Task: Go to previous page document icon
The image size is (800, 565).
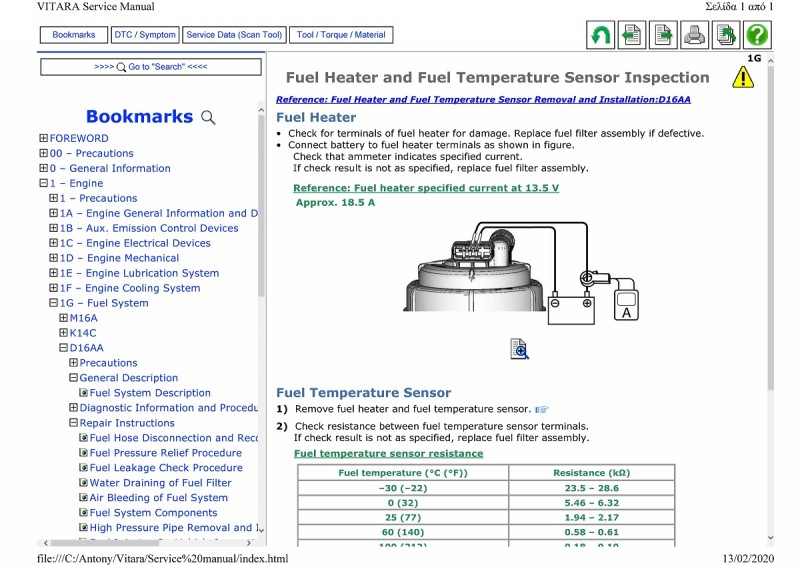Action: pyautogui.click(x=632, y=35)
